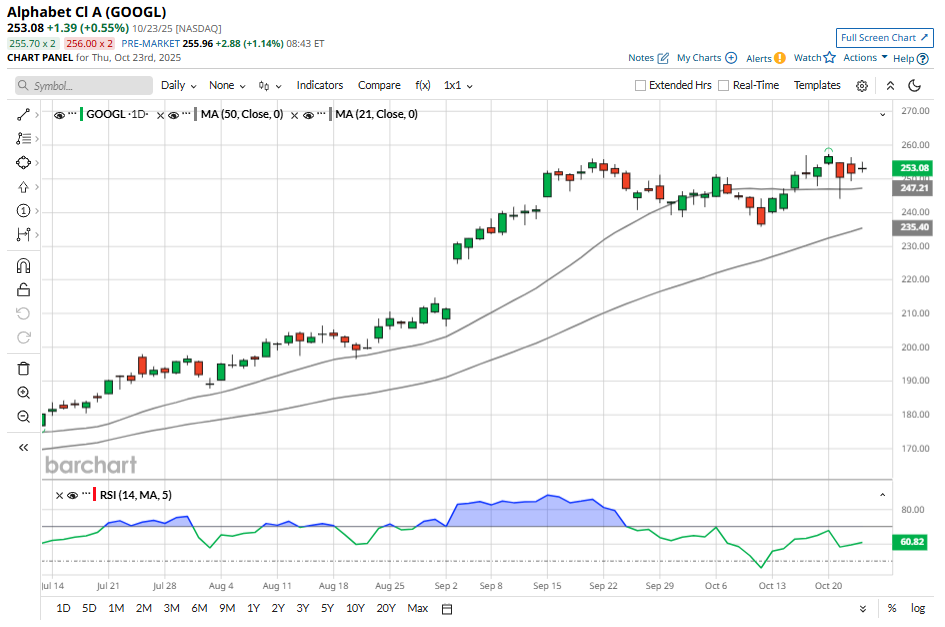Image resolution: width=945 pixels, height=627 pixels.
Task: Collapse the drawing tools sidebar
Action: [x=23, y=447]
